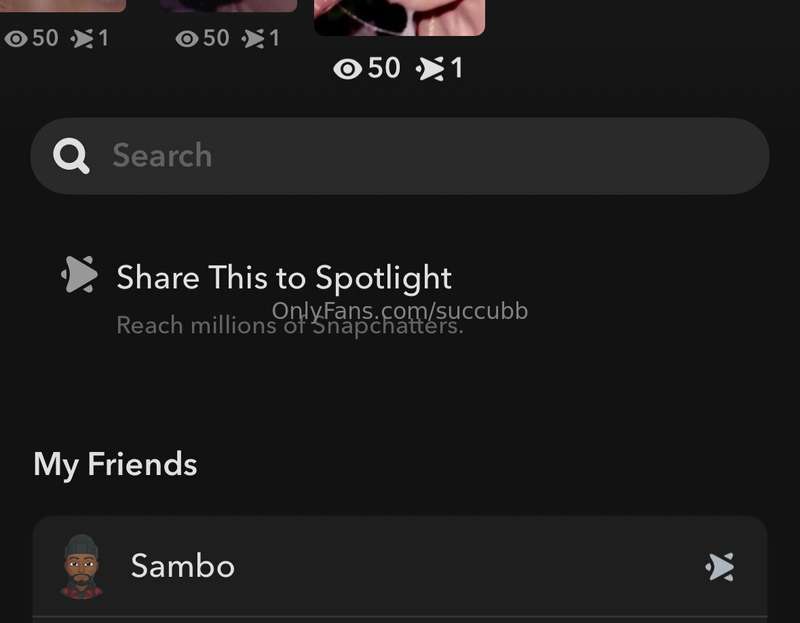Screen dimensions: 800x623
Task: Tap the magnifying glass search icon
Action: pos(71,156)
